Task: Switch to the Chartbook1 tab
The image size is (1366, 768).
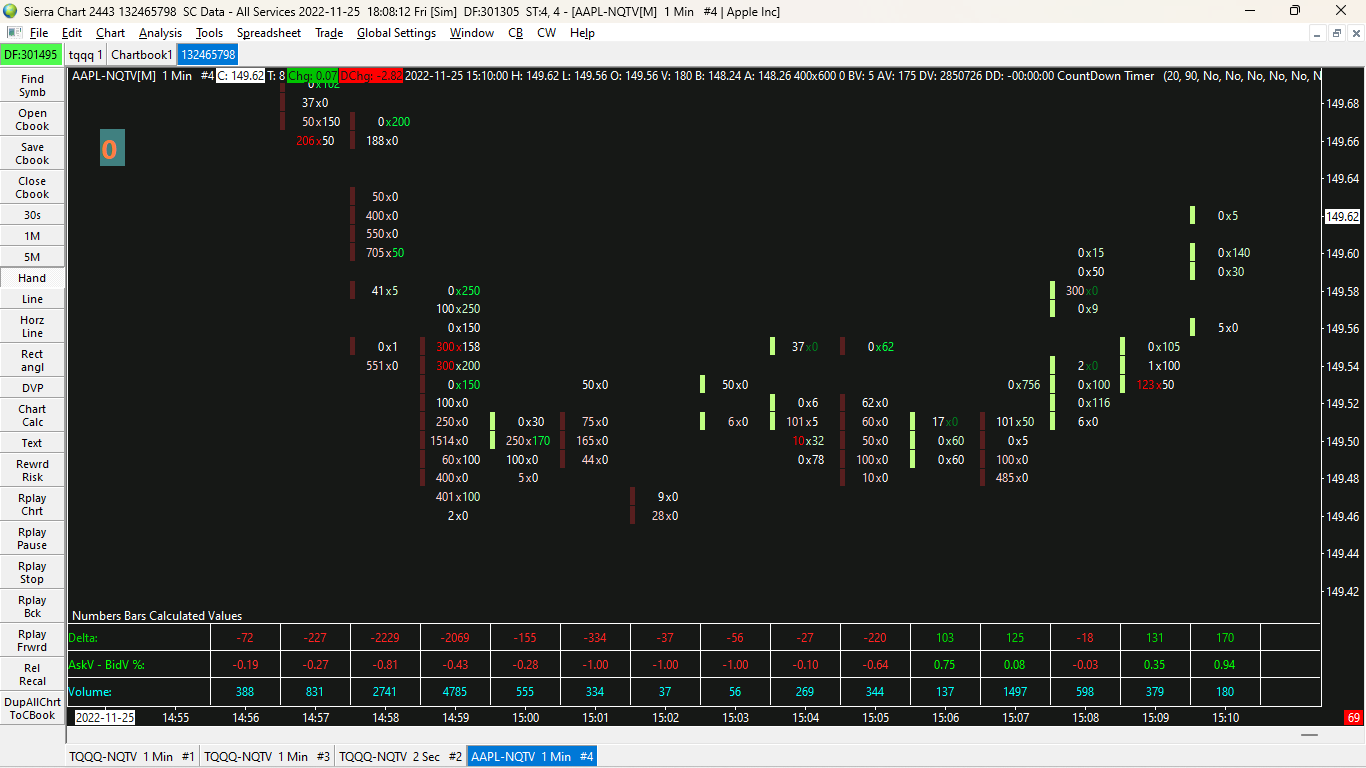Action: (x=142, y=55)
